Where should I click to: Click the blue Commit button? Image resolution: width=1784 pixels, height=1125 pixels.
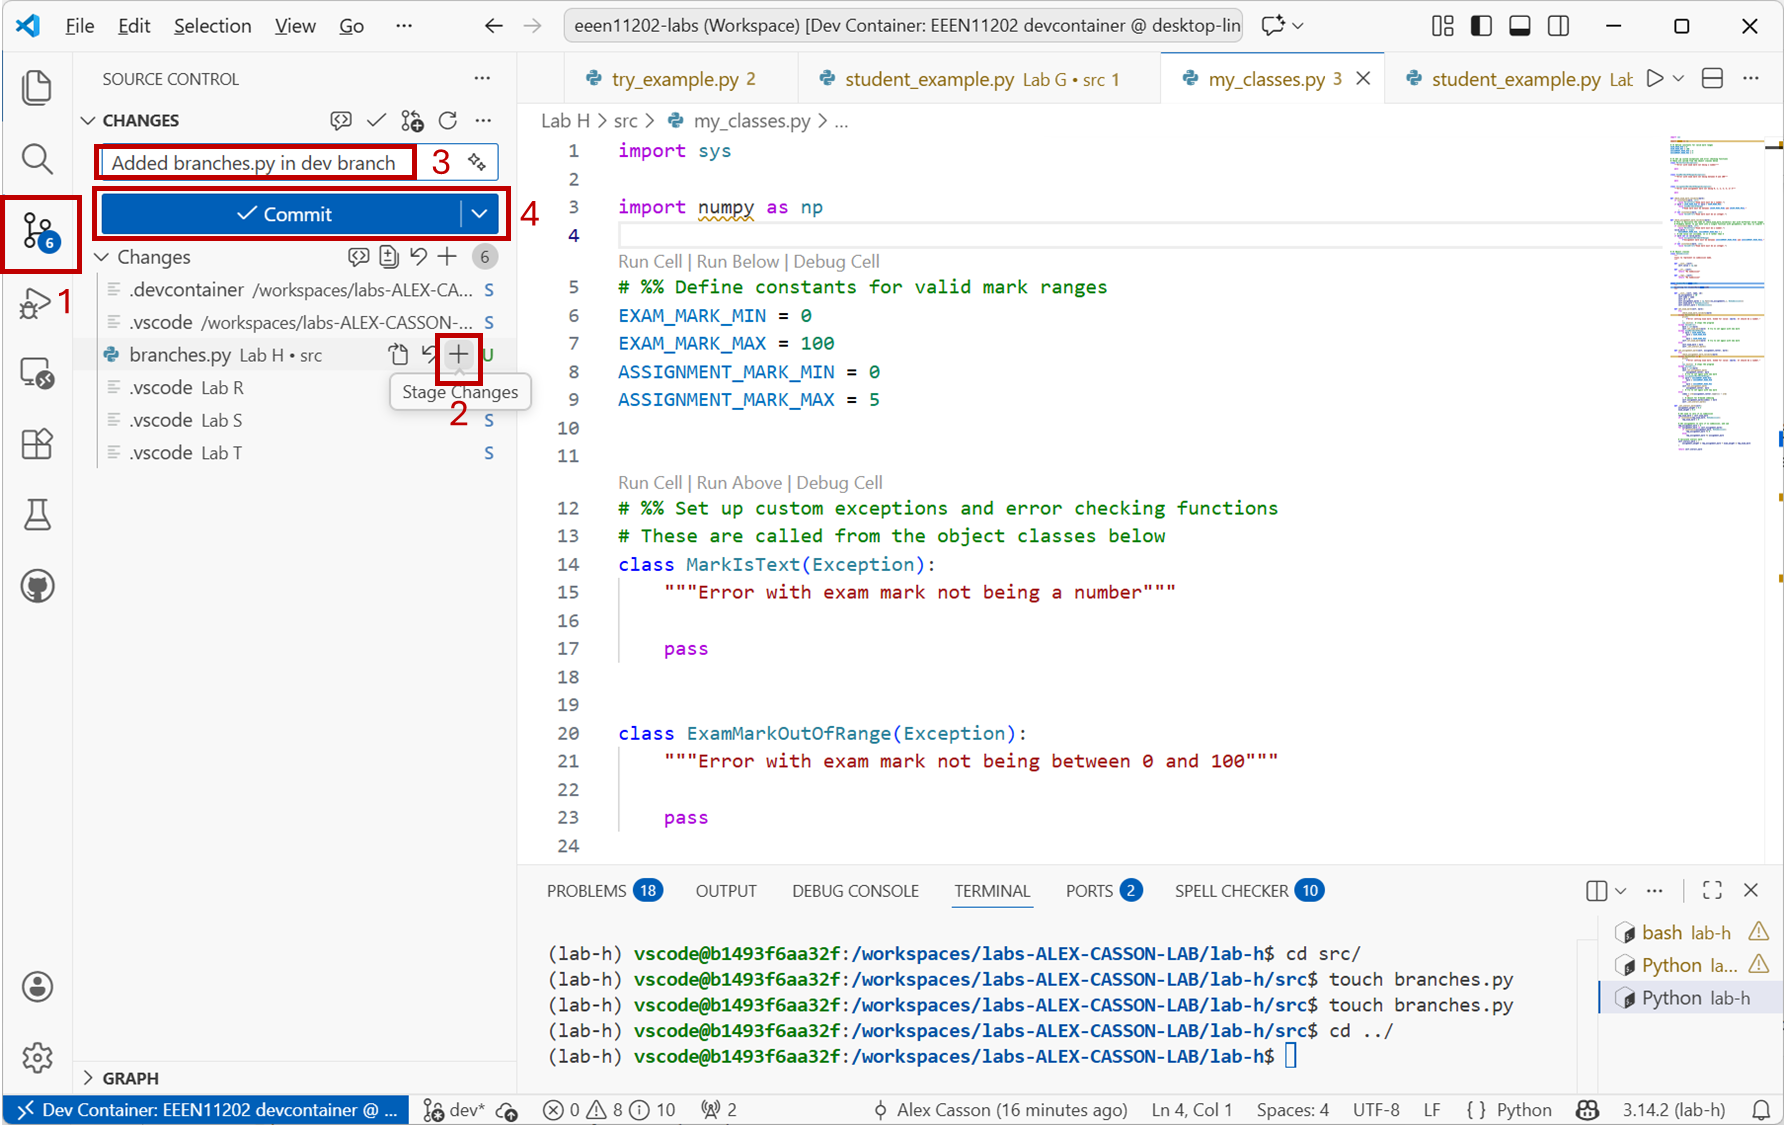[x=282, y=214]
